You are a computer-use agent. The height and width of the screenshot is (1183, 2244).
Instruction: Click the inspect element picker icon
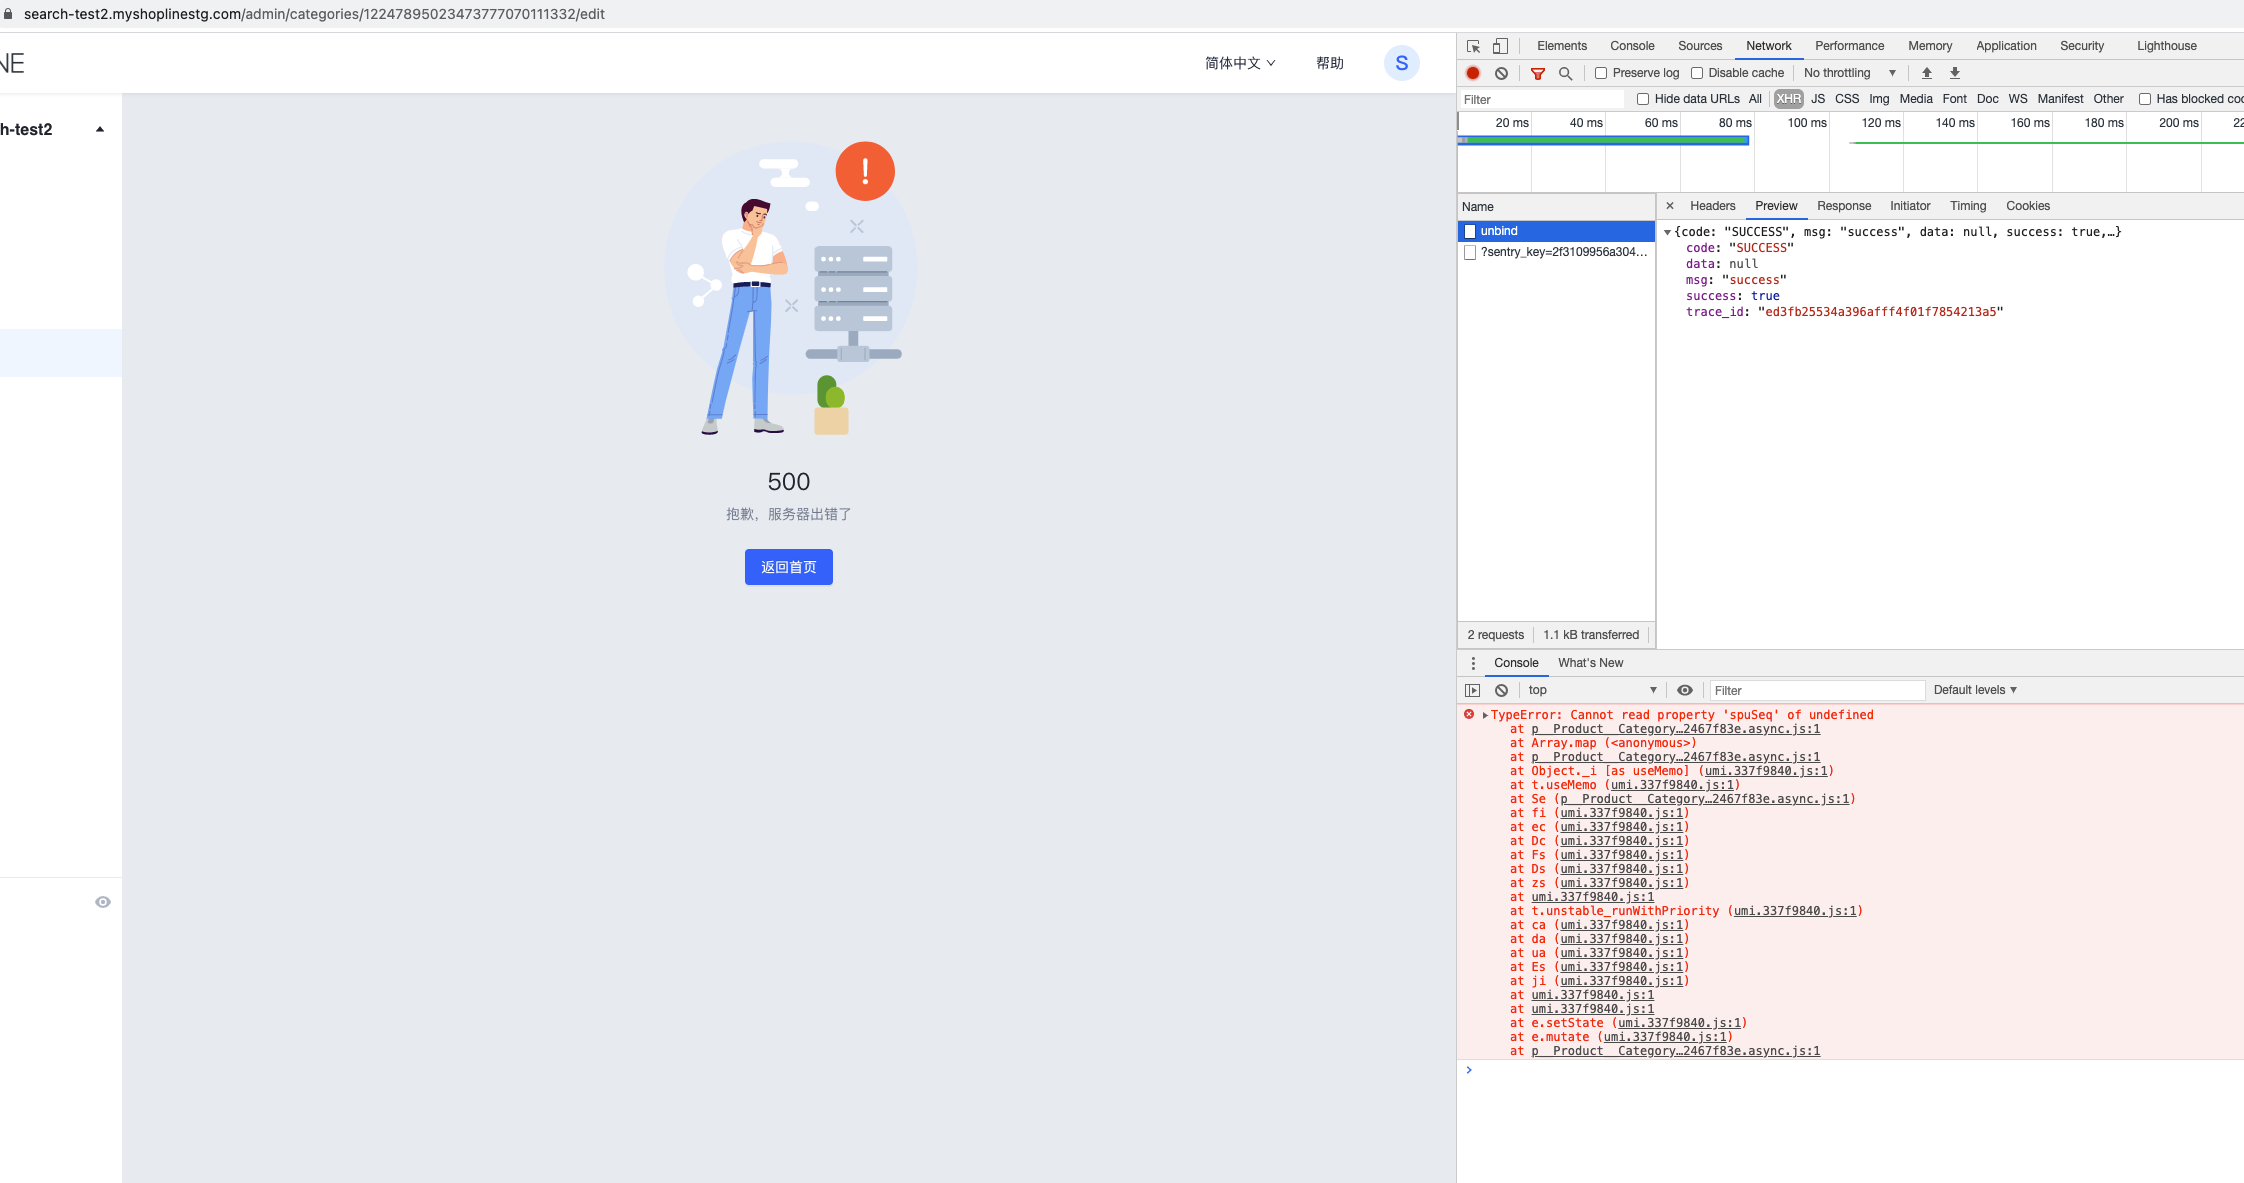[1473, 46]
